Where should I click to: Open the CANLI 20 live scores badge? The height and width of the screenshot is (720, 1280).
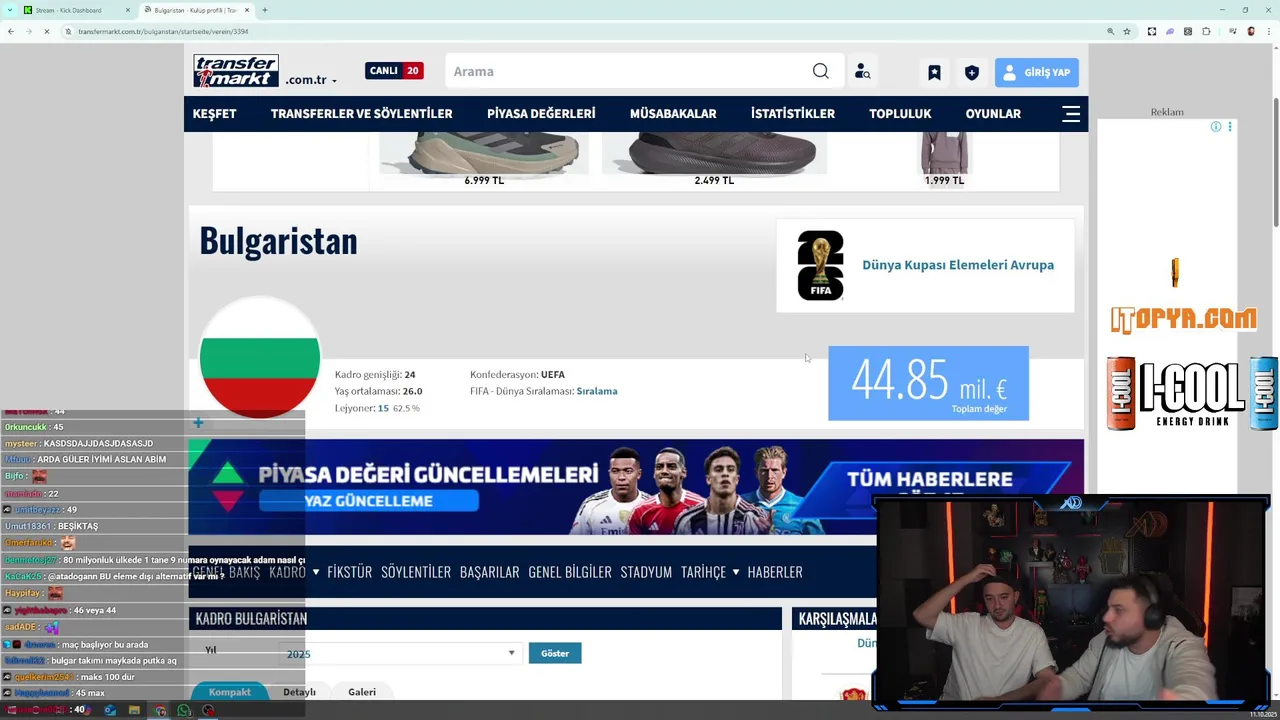(393, 71)
